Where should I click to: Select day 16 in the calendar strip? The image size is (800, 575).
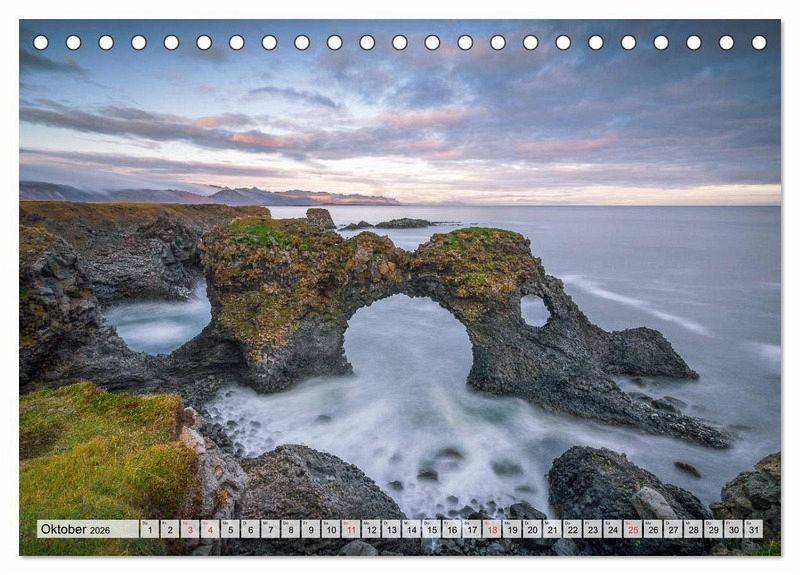point(451,530)
